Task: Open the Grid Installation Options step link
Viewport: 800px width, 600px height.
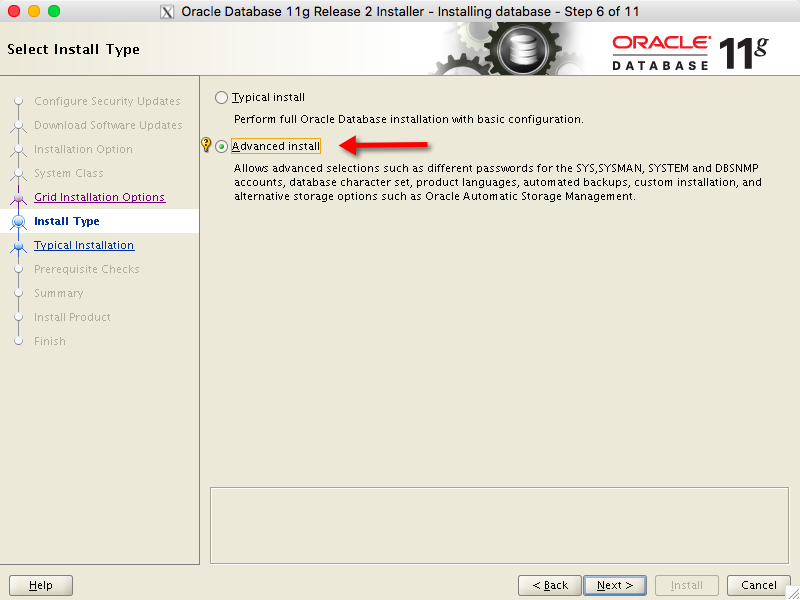Action: tap(99, 197)
